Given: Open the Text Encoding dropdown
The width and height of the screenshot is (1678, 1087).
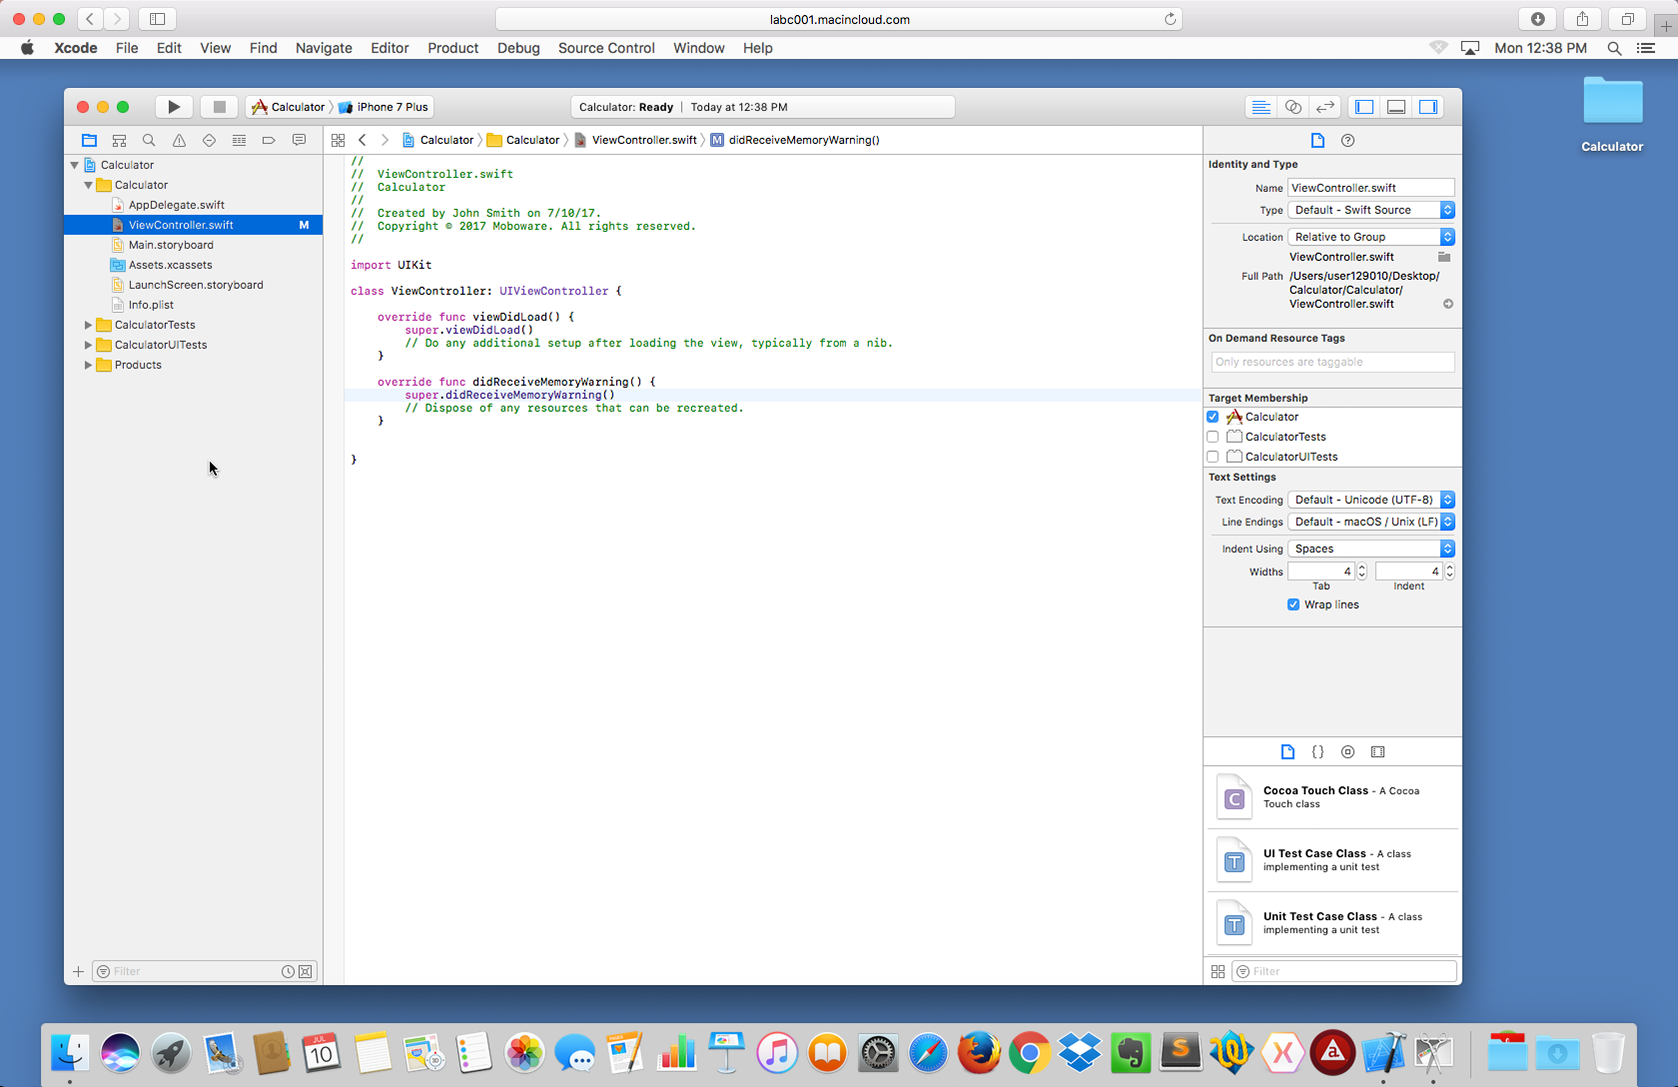Looking at the screenshot, I should click(x=1371, y=500).
